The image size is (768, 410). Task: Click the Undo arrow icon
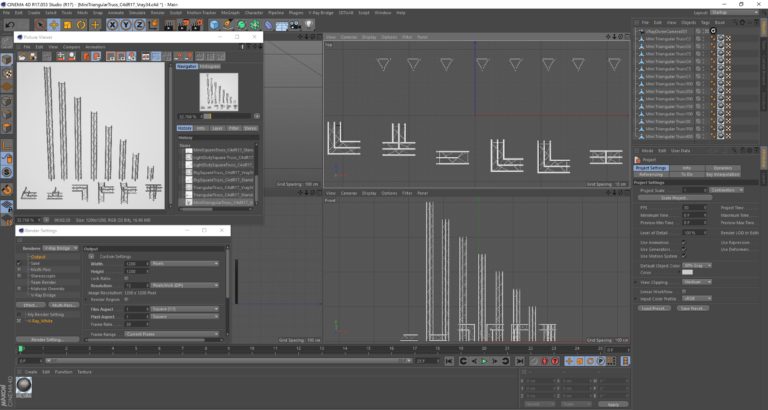tap(9, 25)
